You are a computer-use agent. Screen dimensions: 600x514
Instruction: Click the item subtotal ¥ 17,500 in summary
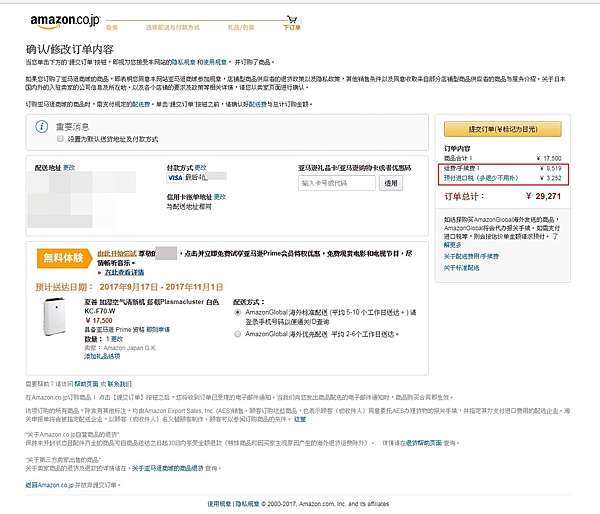[549, 158]
